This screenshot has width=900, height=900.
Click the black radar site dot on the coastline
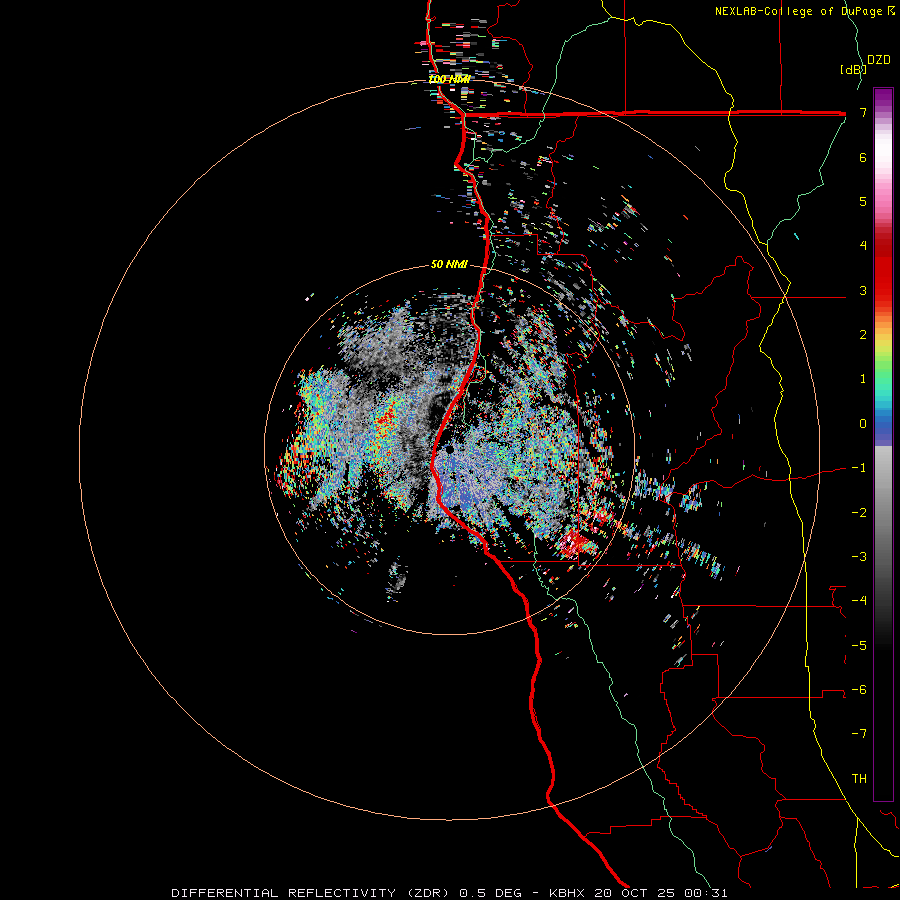[449, 449]
